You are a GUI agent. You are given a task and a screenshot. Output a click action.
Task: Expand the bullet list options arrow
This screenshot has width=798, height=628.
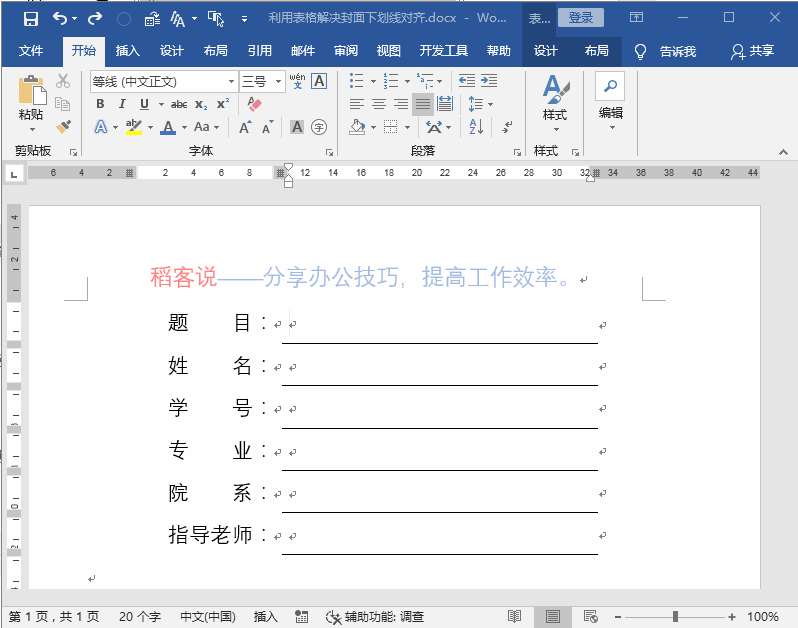tap(373, 81)
